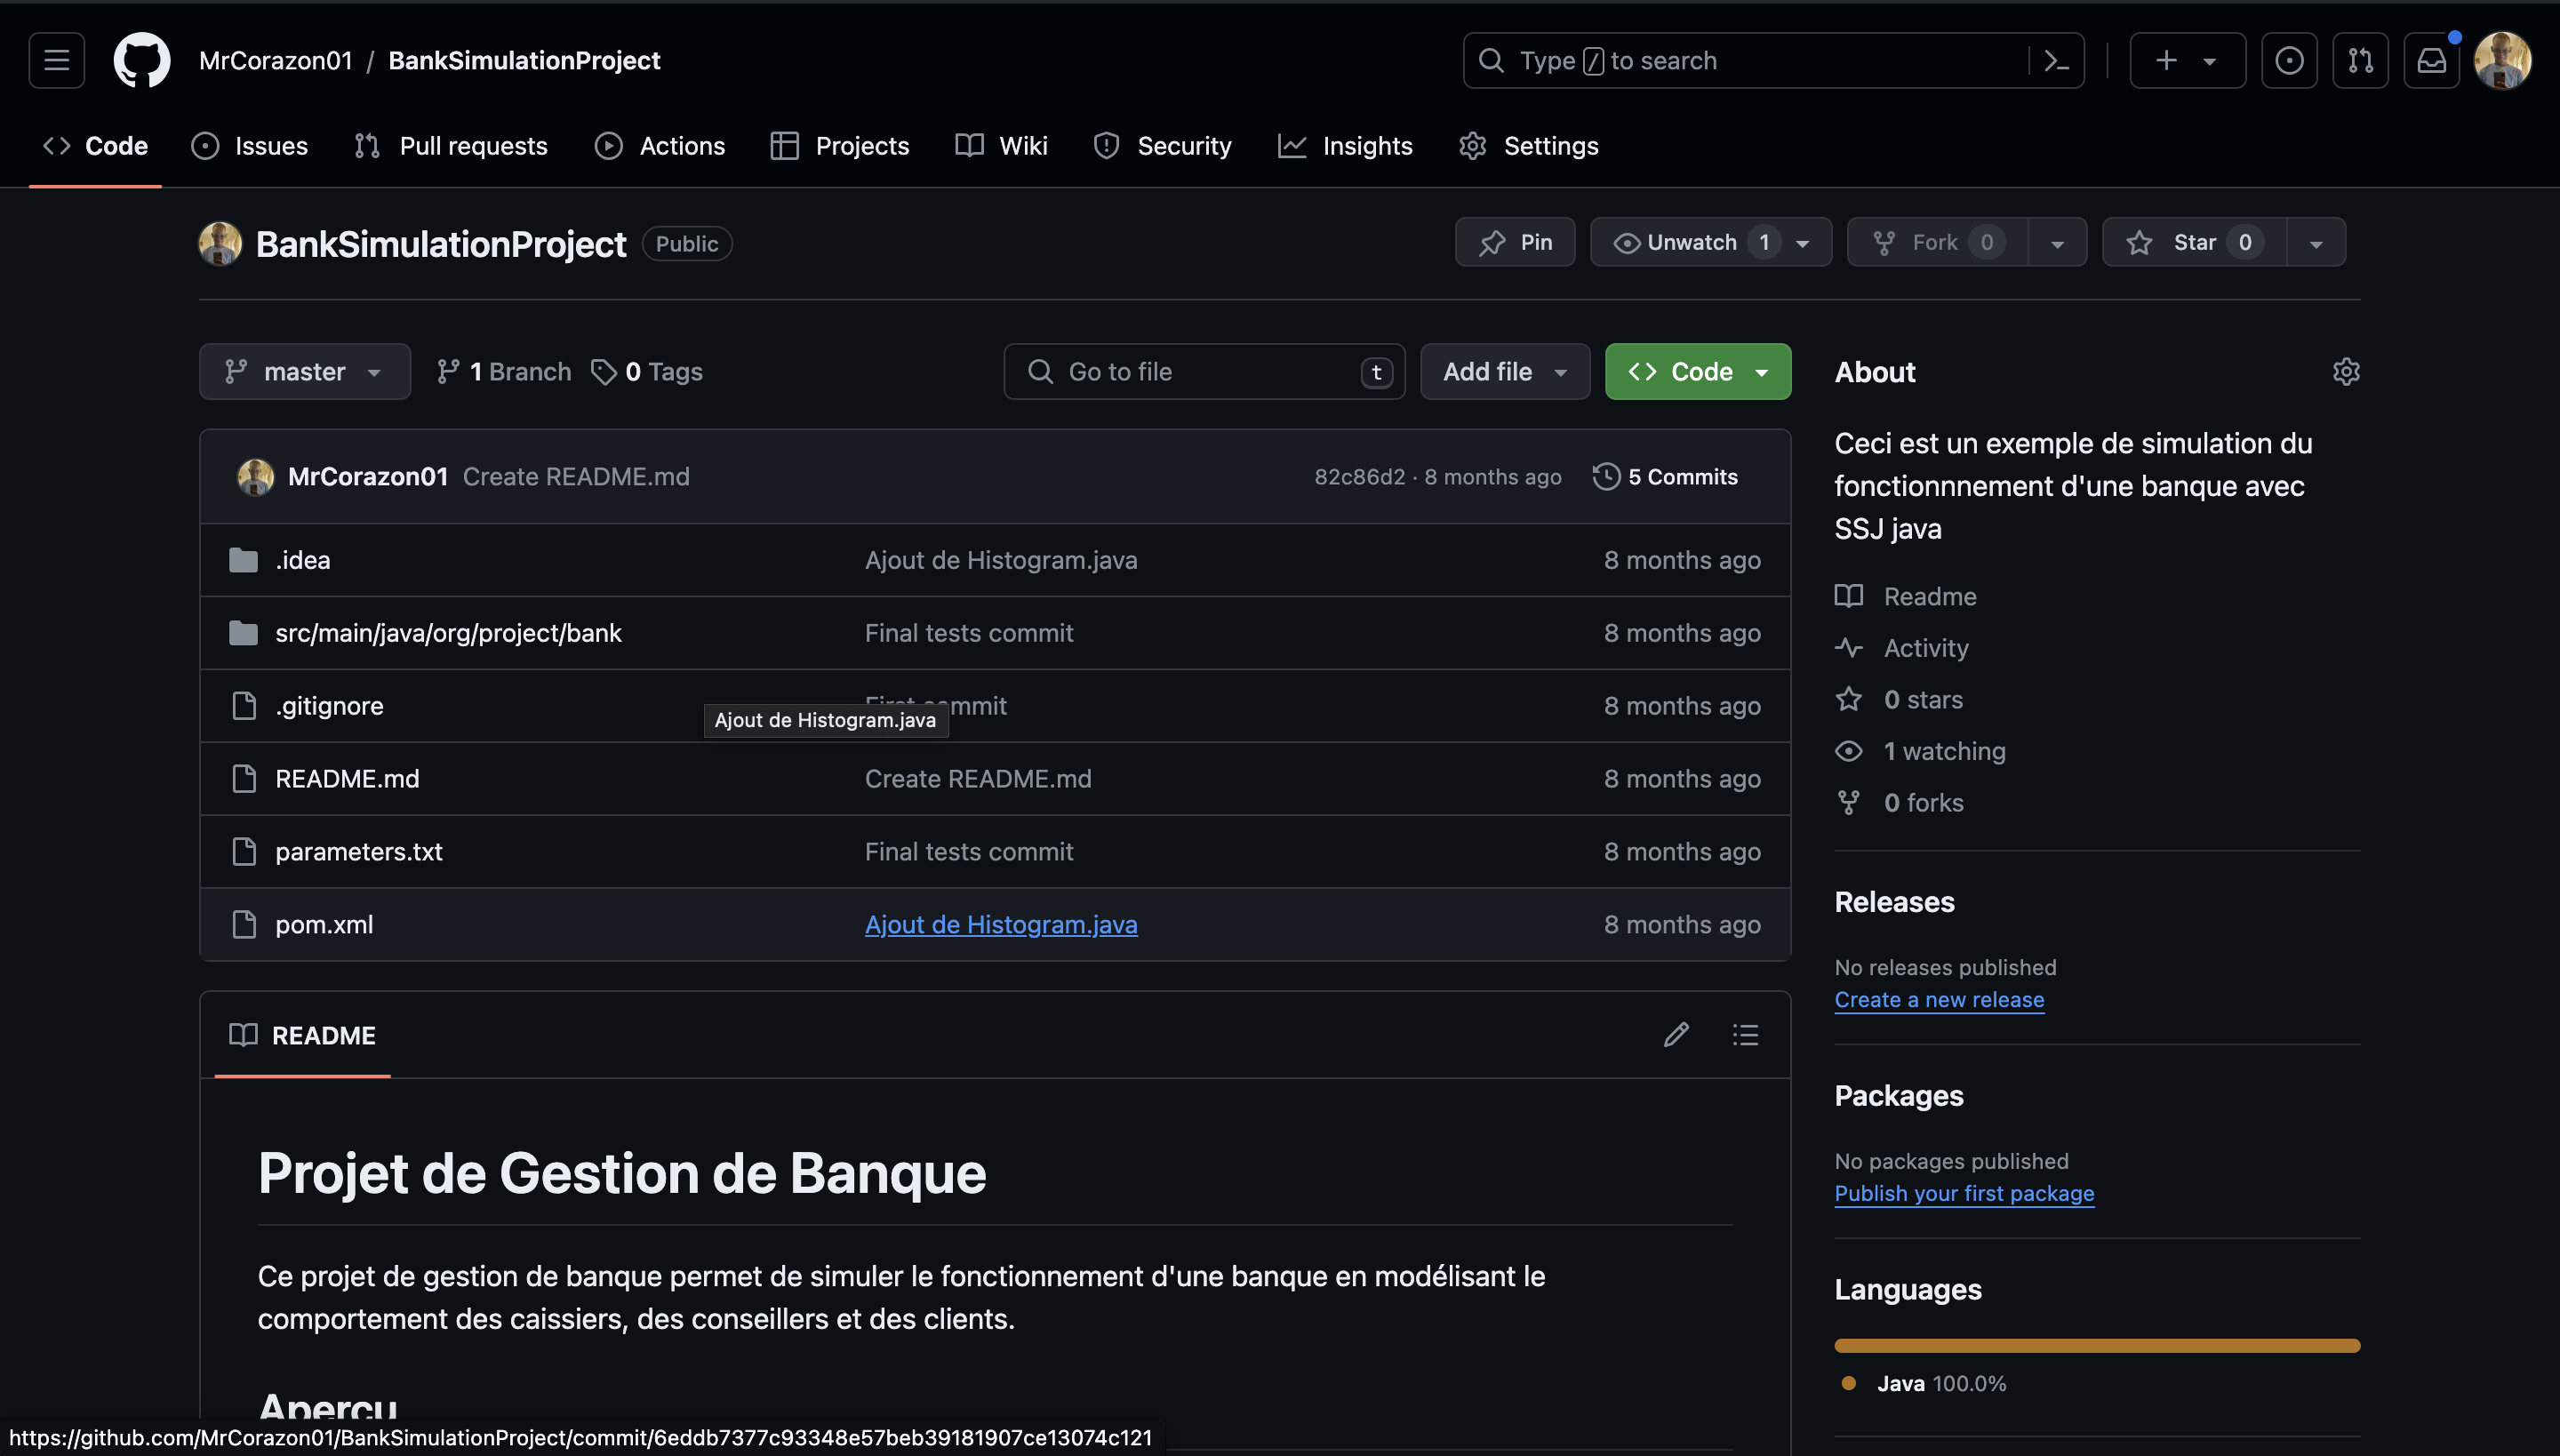Open the Add file dropdown

click(1504, 372)
